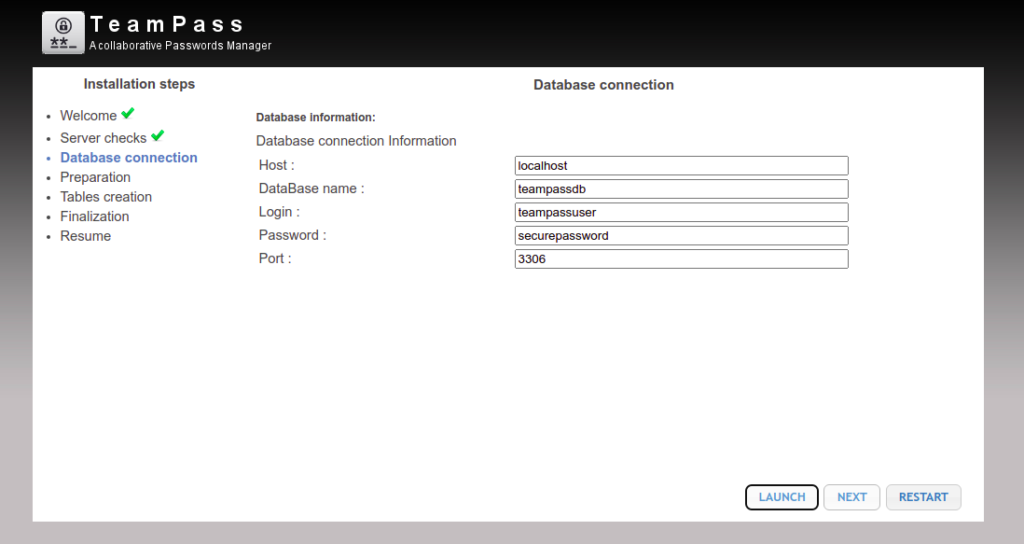Screen dimensions: 1024x544
Task: Go to the Tables creation step
Action: tap(106, 197)
